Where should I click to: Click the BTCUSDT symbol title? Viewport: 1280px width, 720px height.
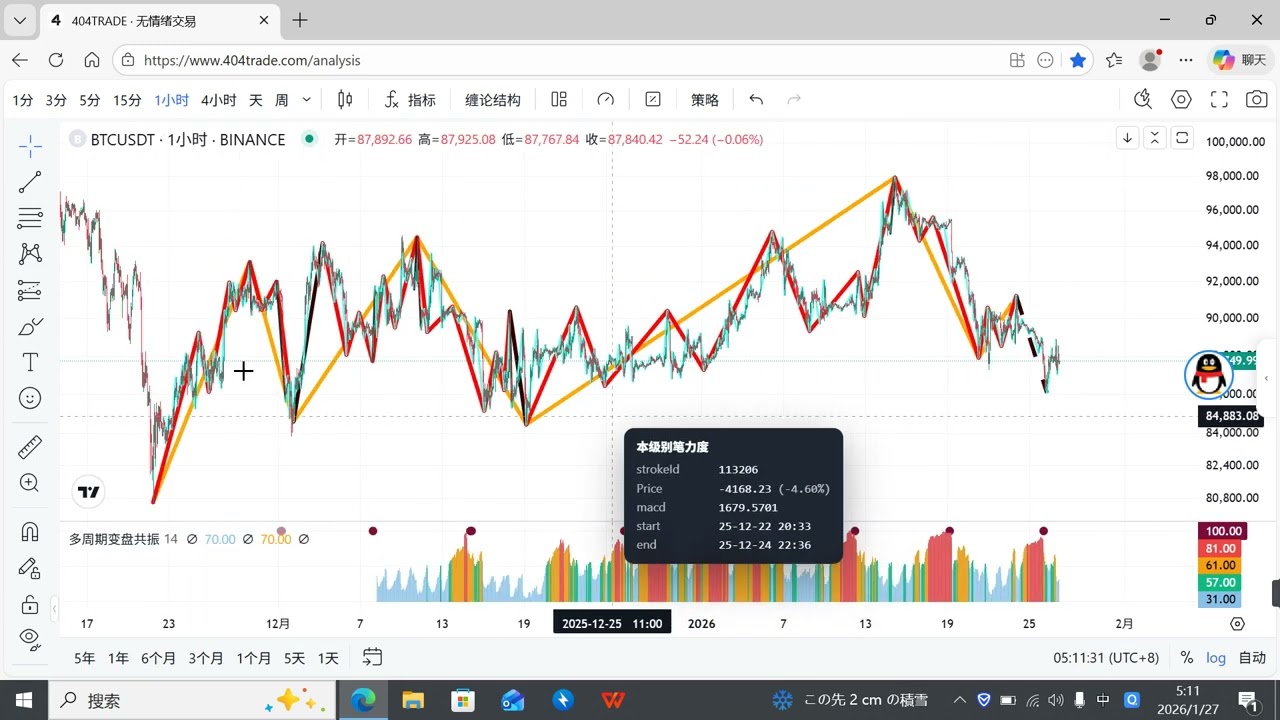[x=188, y=139]
